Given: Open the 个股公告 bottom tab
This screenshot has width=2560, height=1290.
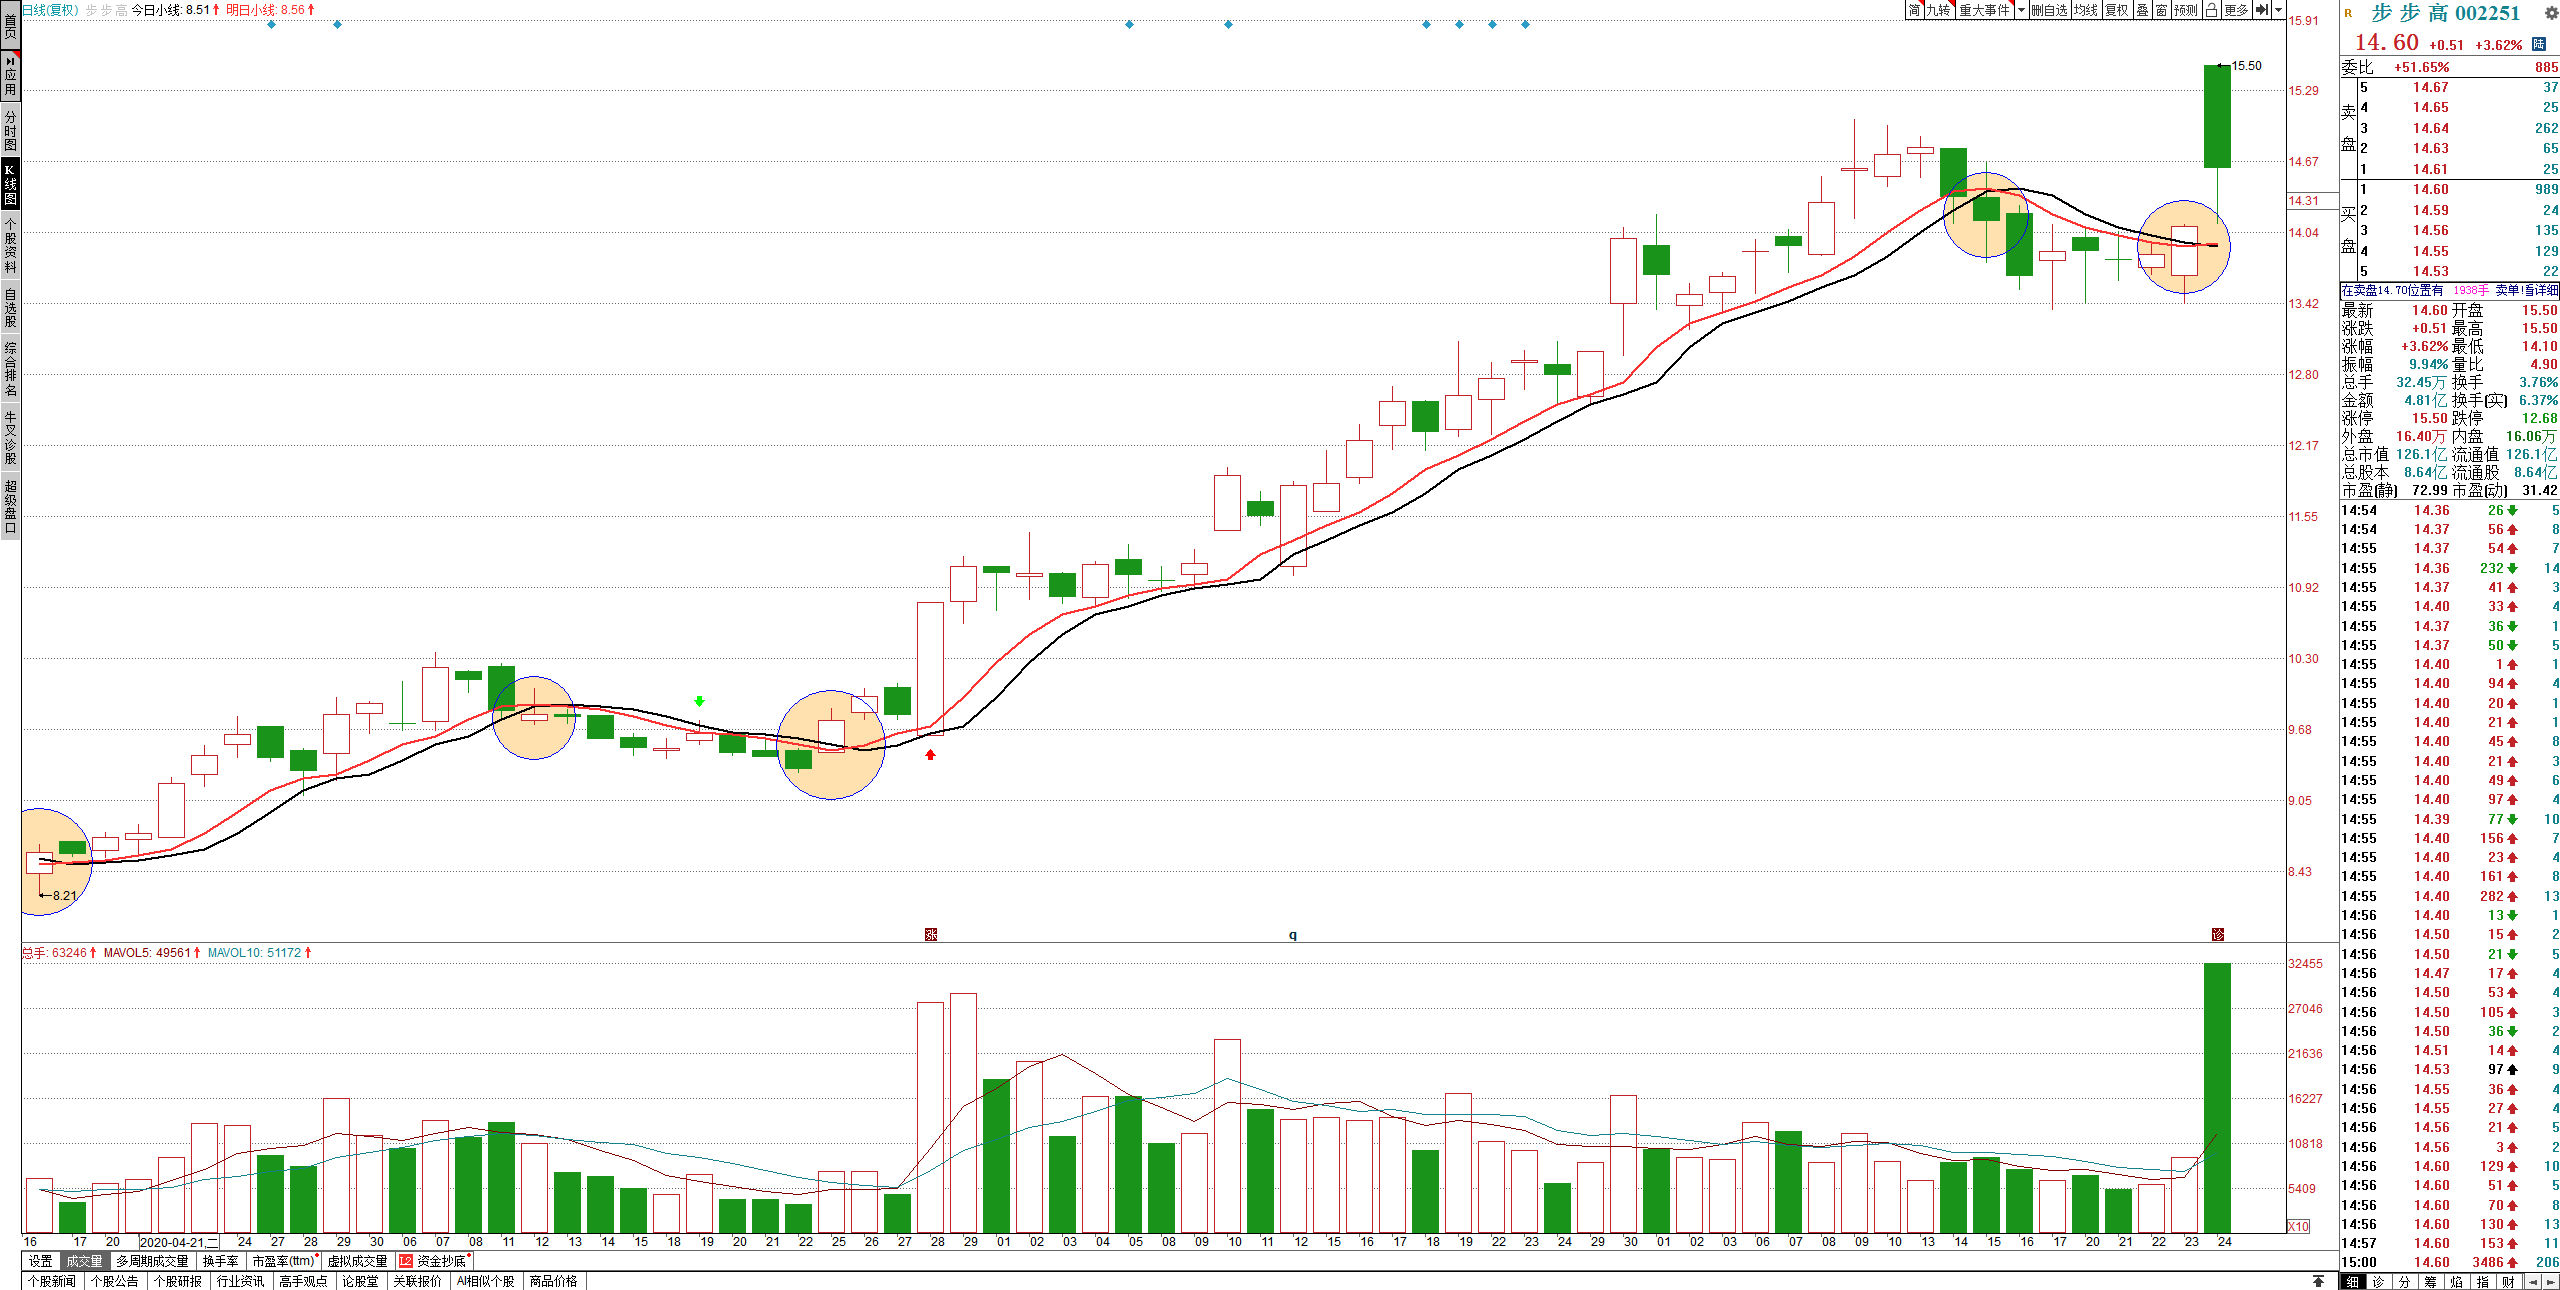Looking at the screenshot, I should tap(114, 1281).
